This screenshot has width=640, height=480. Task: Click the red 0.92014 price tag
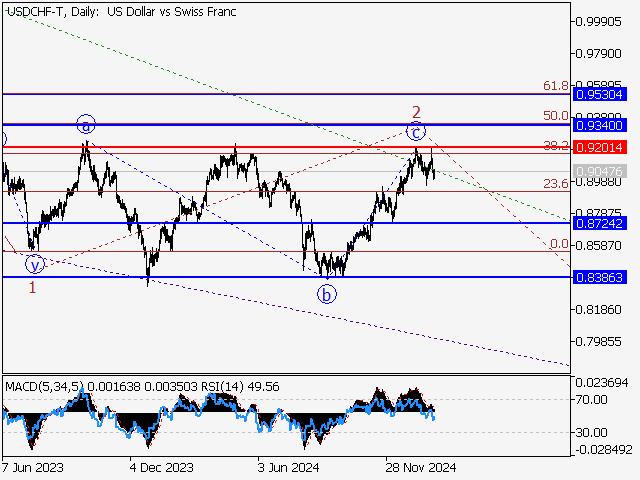point(600,147)
